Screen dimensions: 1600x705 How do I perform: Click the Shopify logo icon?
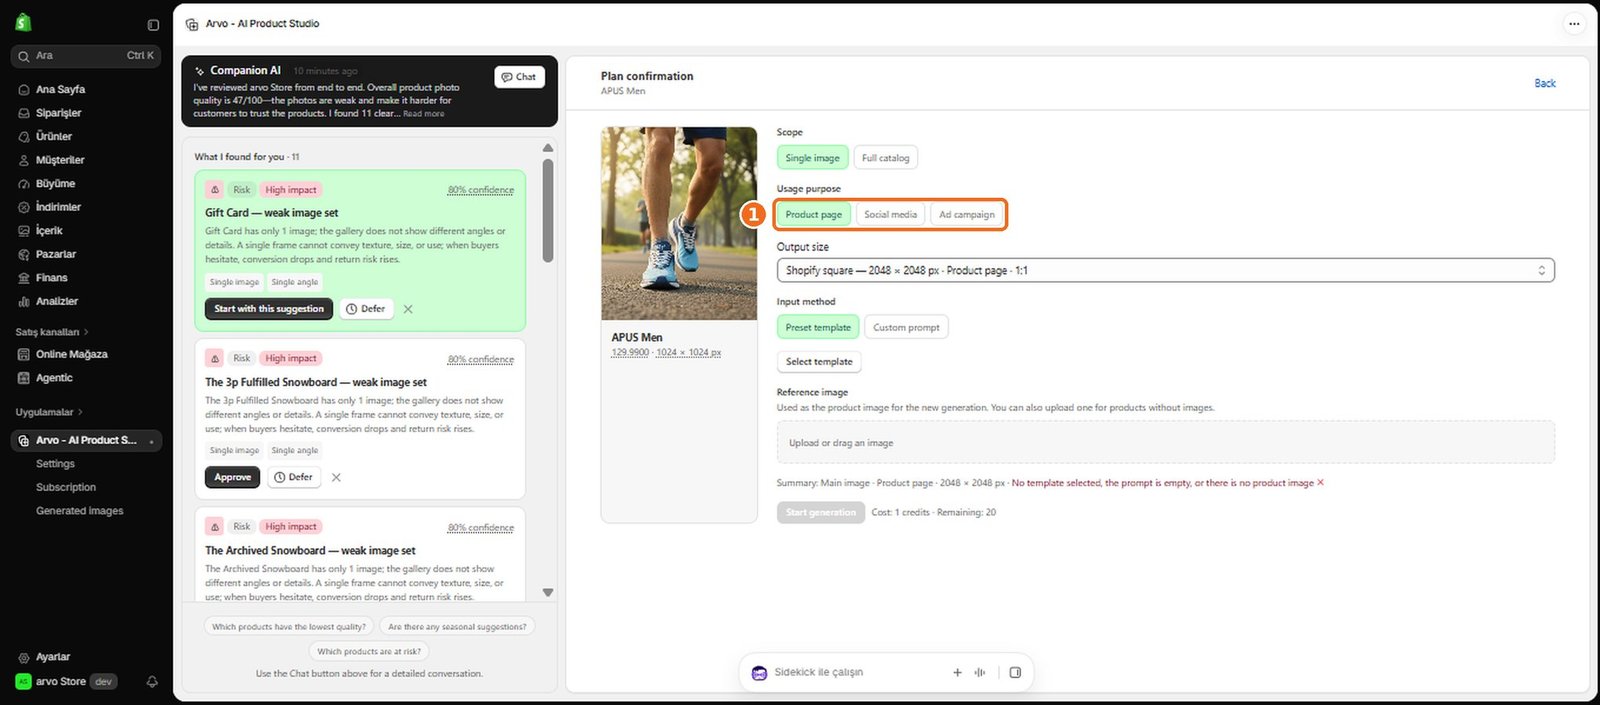click(23, 23)
